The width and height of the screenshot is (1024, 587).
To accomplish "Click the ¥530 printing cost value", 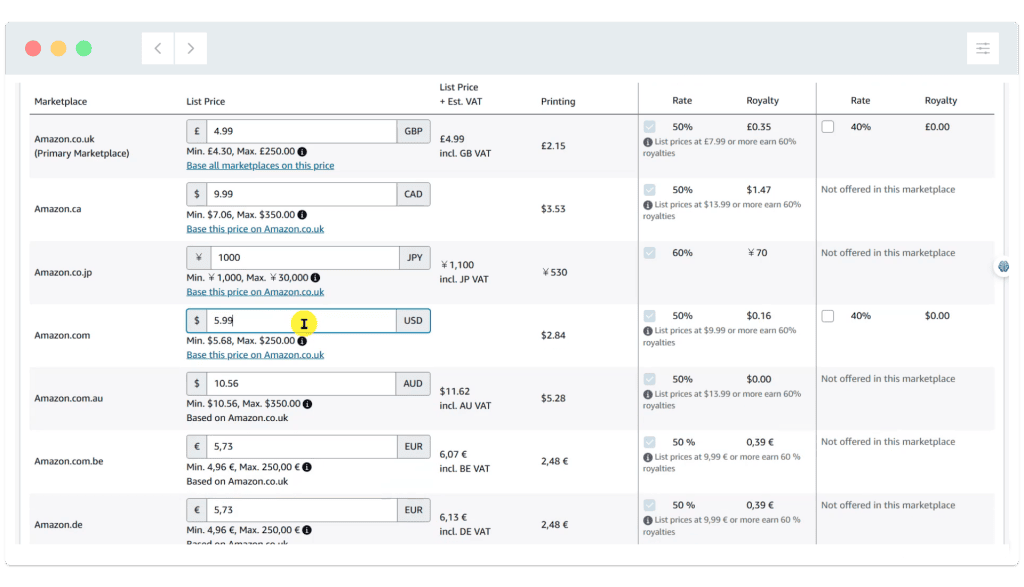I will point(554,272).
